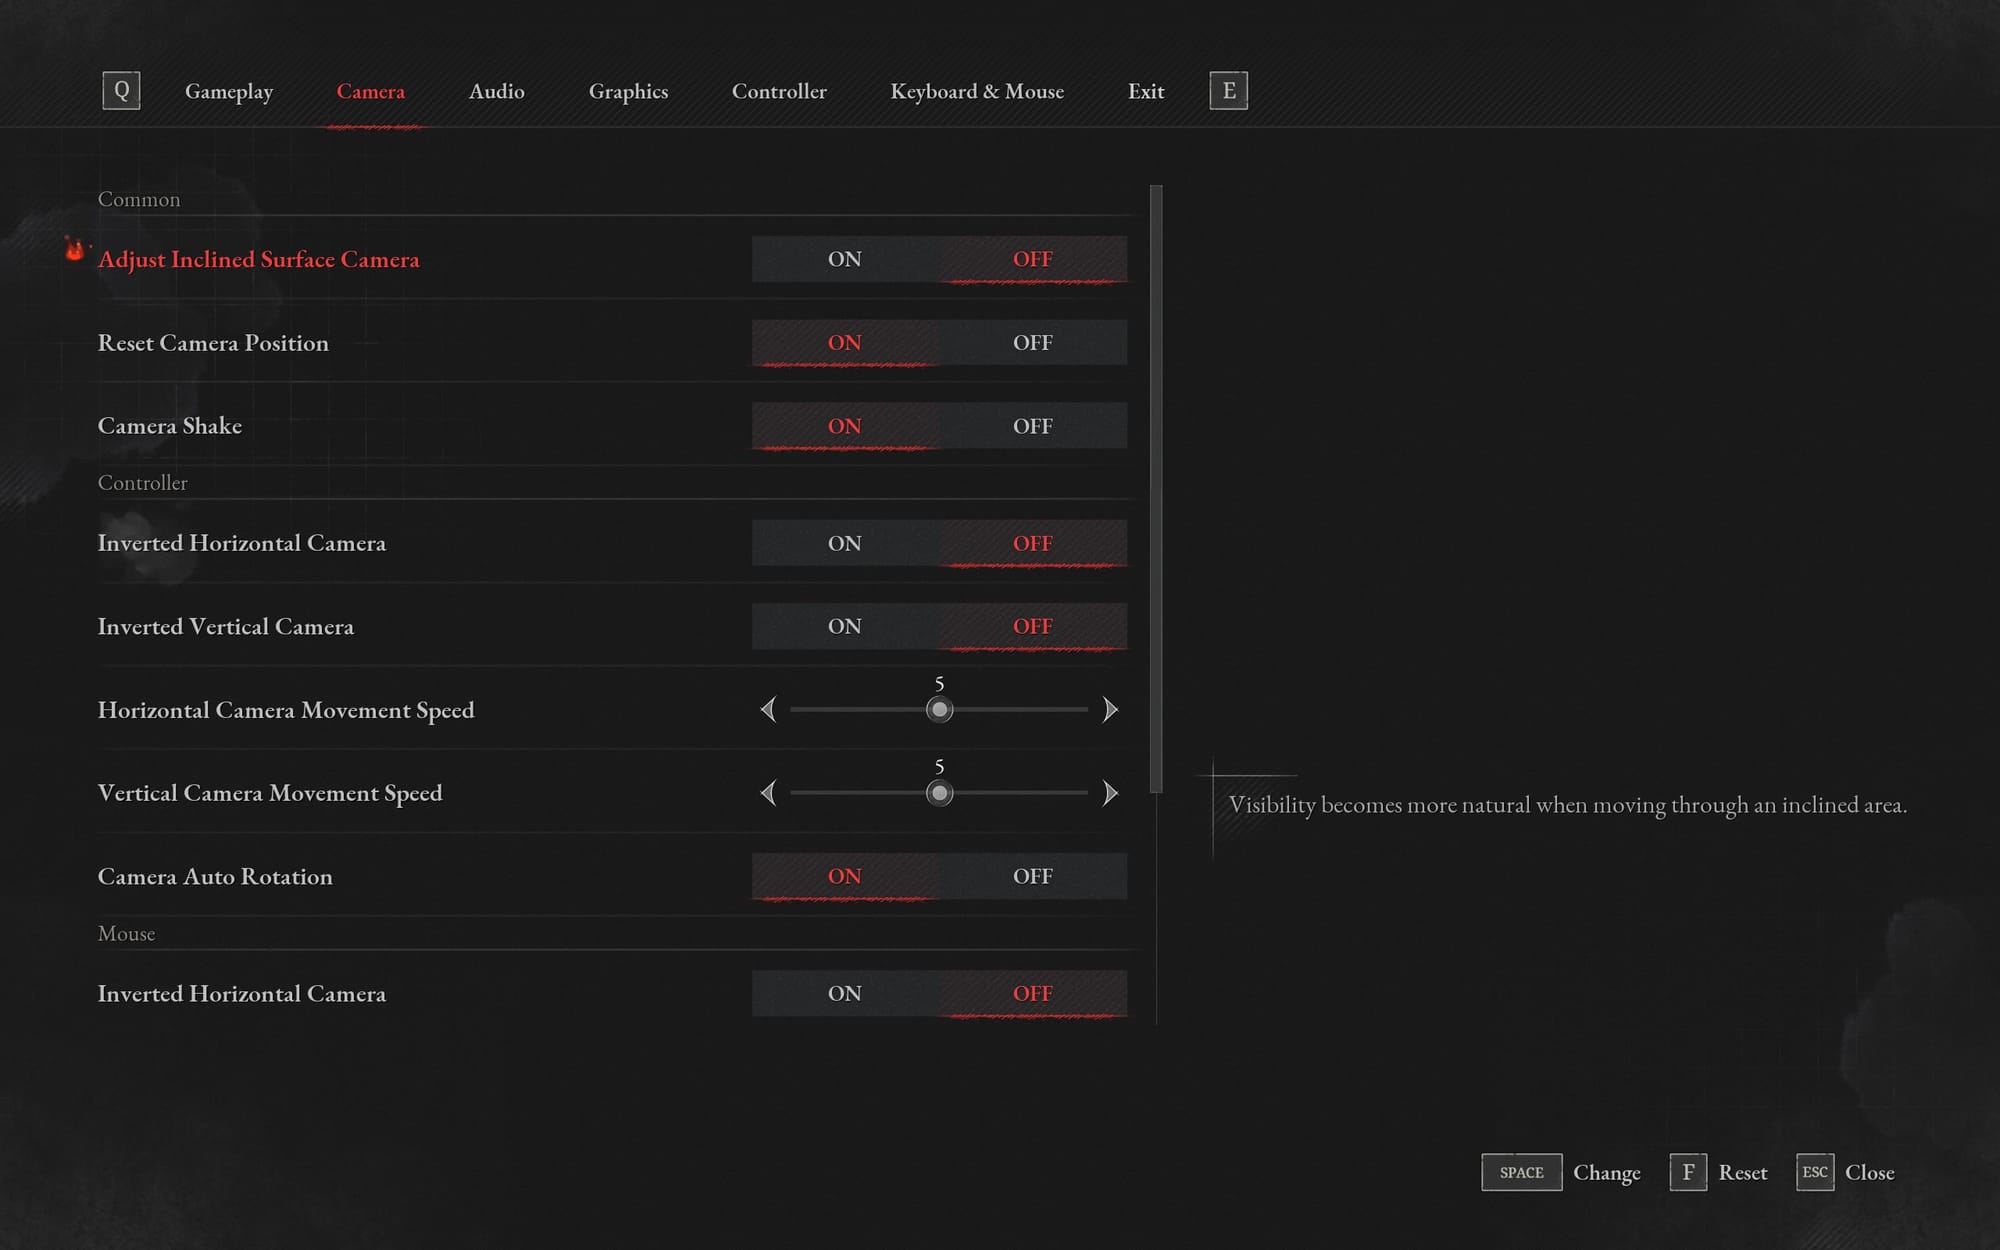Turn off Reset Camera Position

[x=1033, y=342]
